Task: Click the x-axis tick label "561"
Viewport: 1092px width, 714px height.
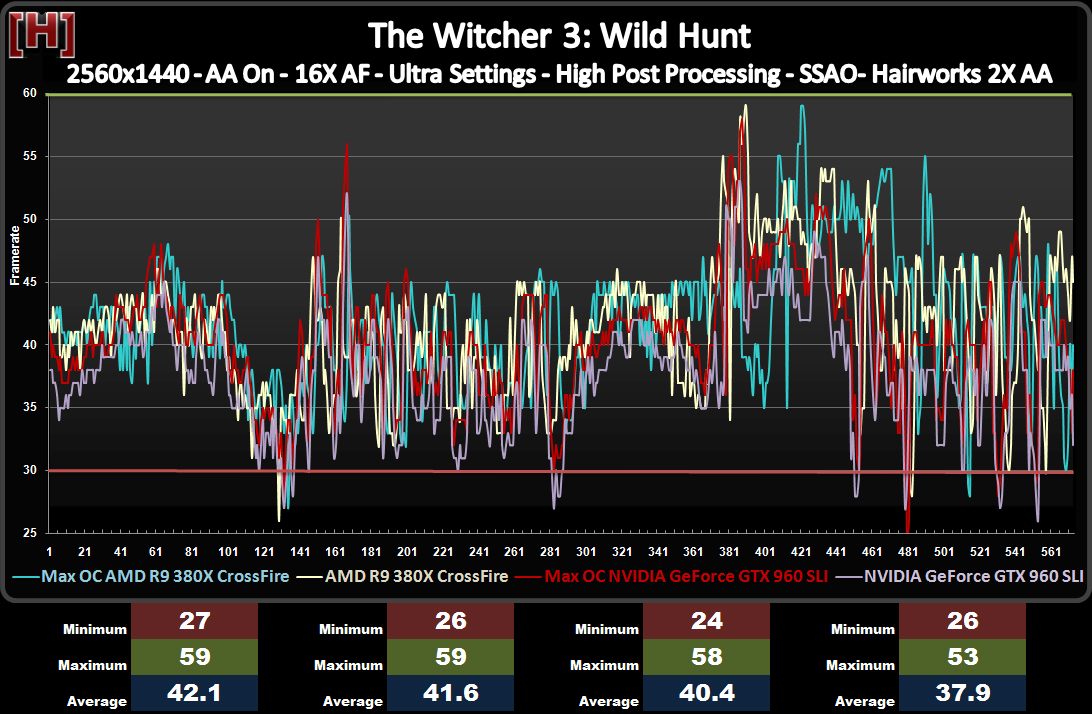Action: coord(1051,552)
